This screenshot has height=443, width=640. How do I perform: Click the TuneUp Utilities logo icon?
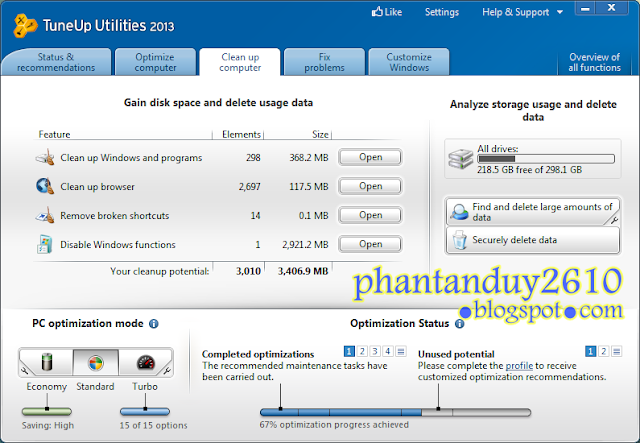[25, 26]
